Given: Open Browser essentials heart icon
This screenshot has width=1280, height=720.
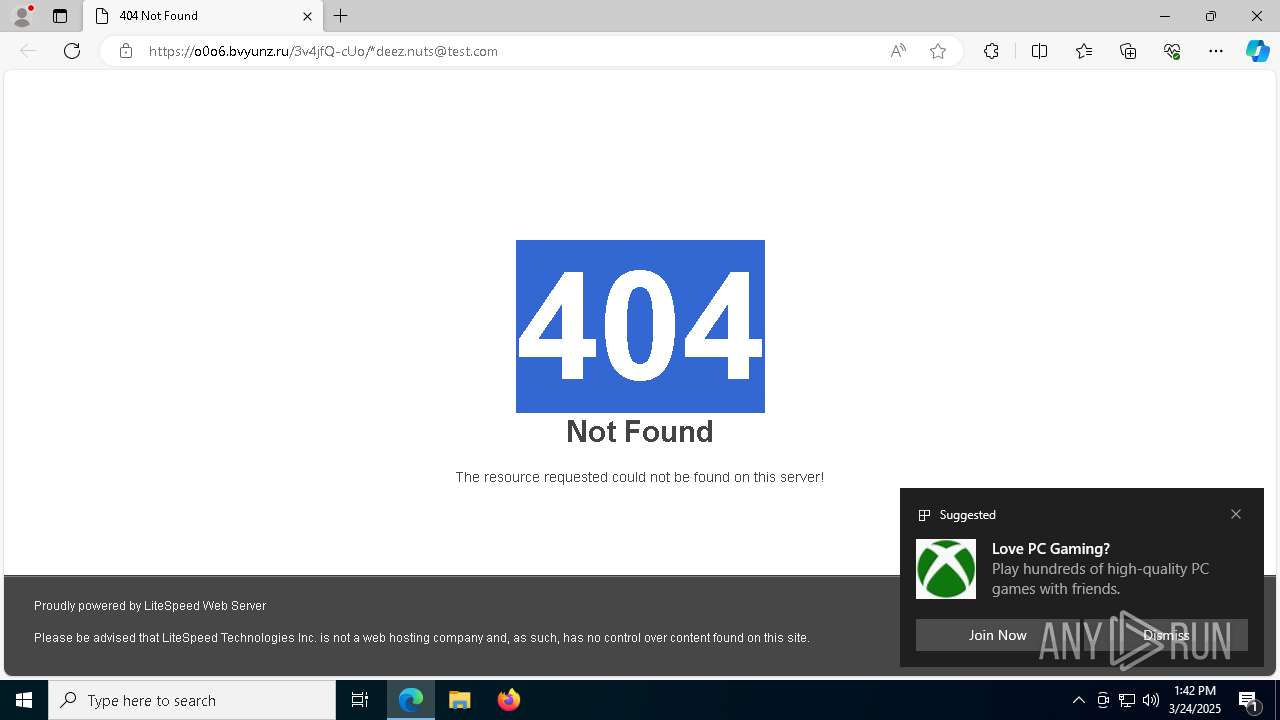Looking at the screenshot, I should pyautogui.click(x=1172, y=51).
